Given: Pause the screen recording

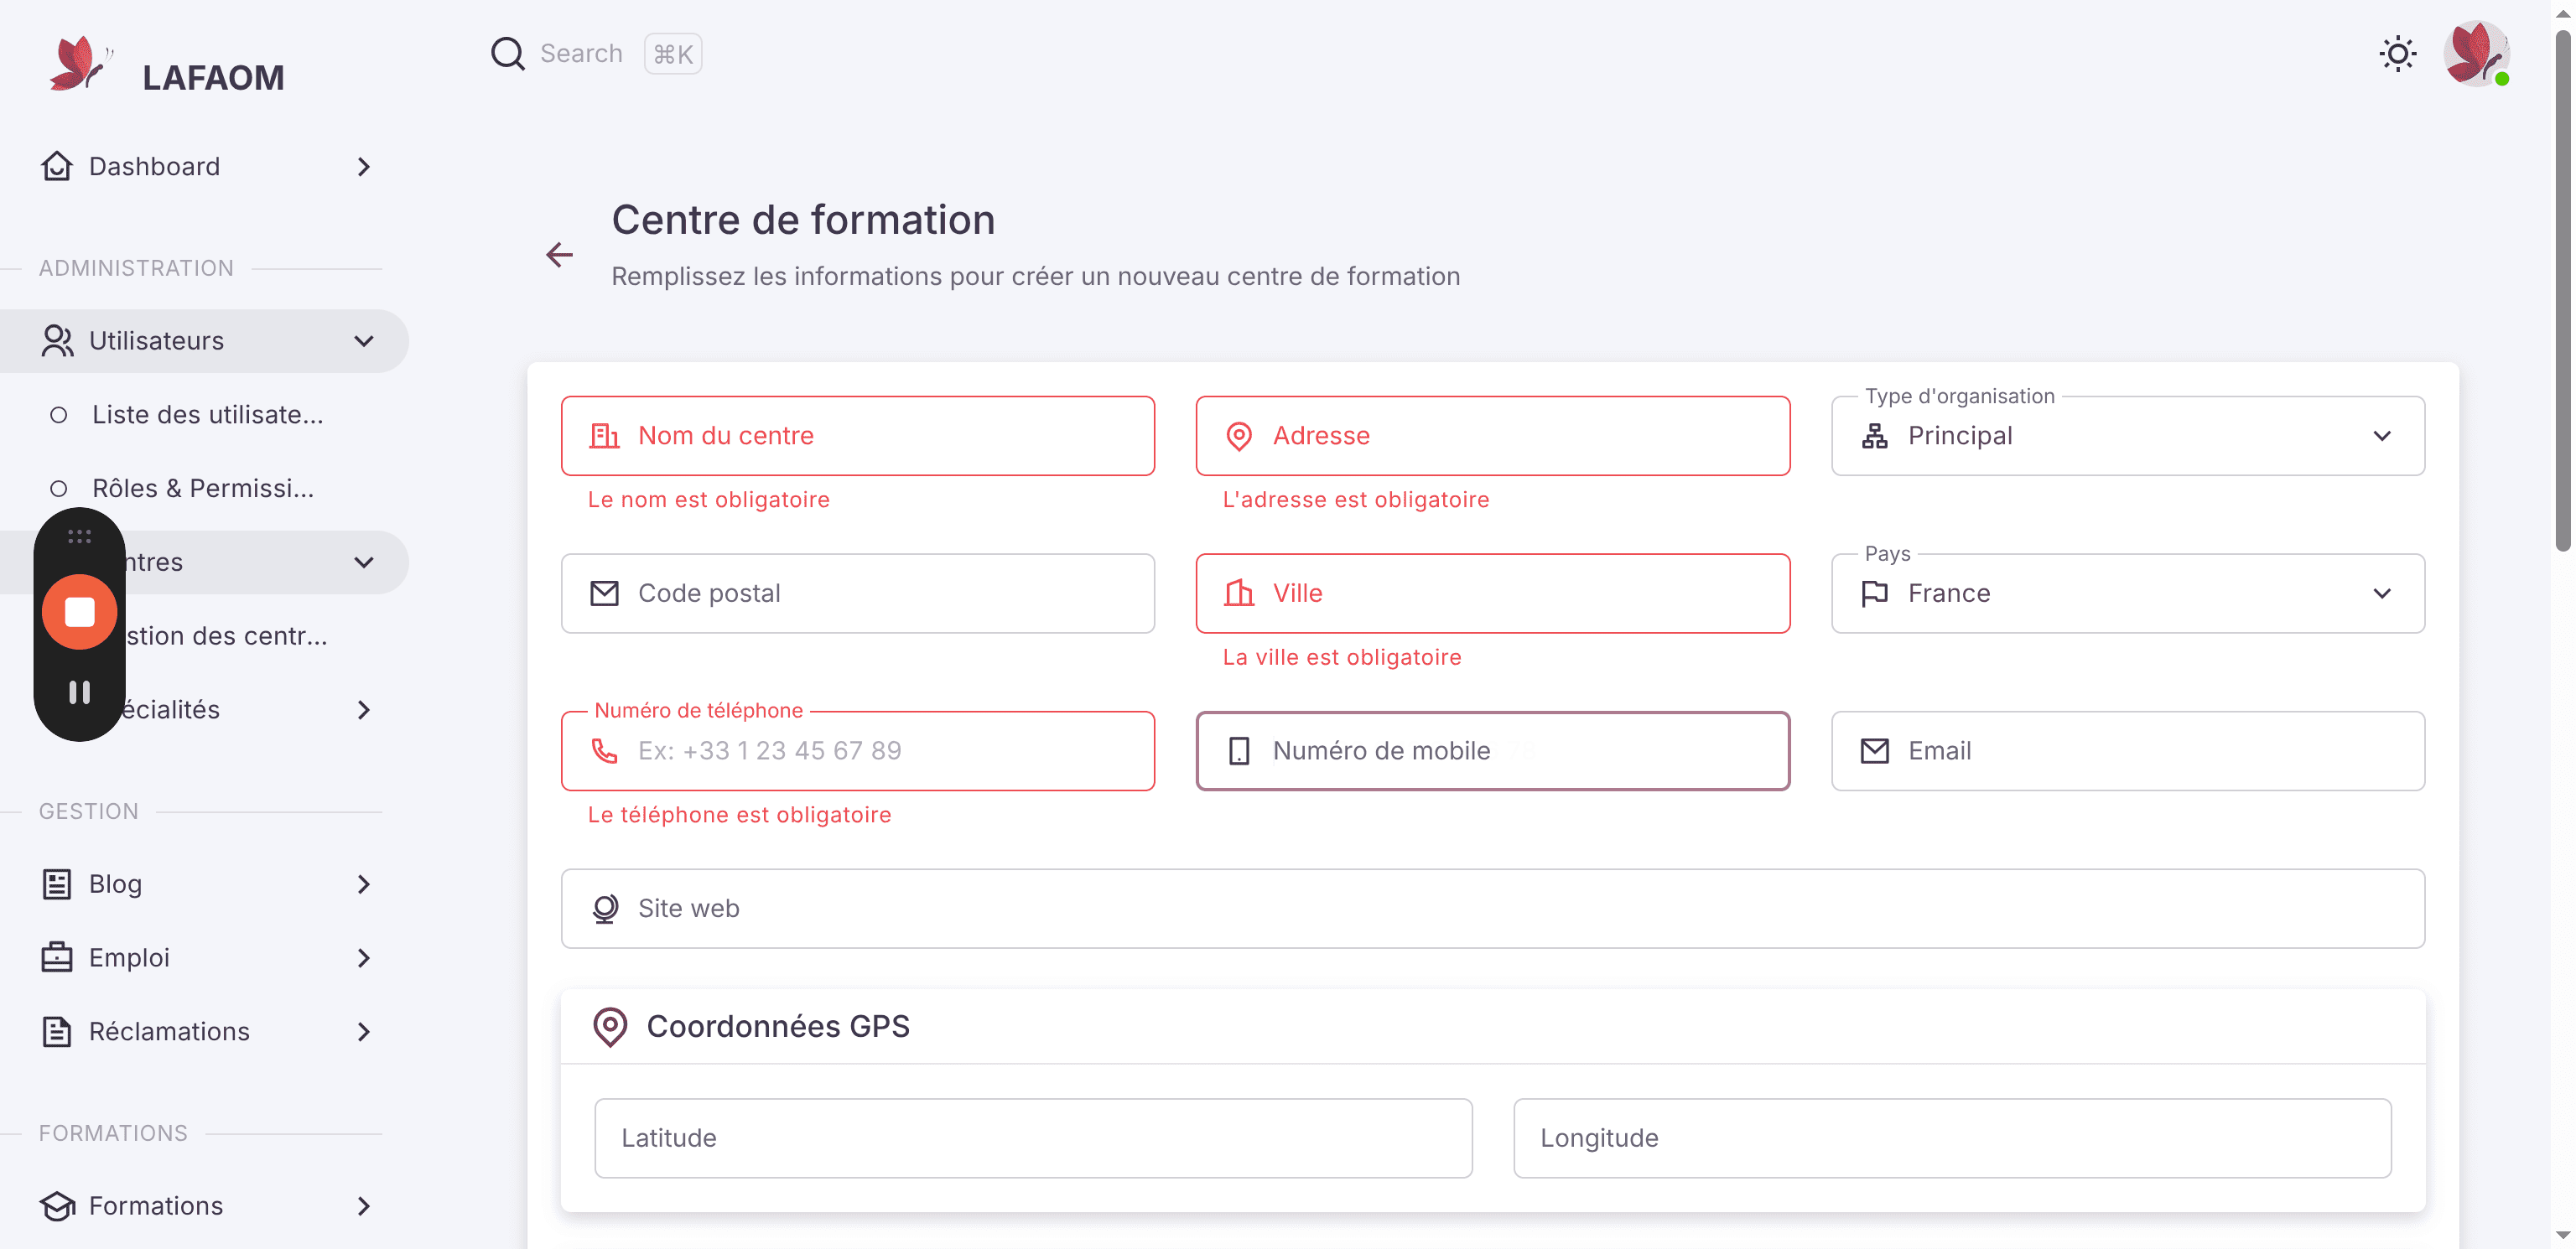Looking at the screenshot, I should pos(79,692).
